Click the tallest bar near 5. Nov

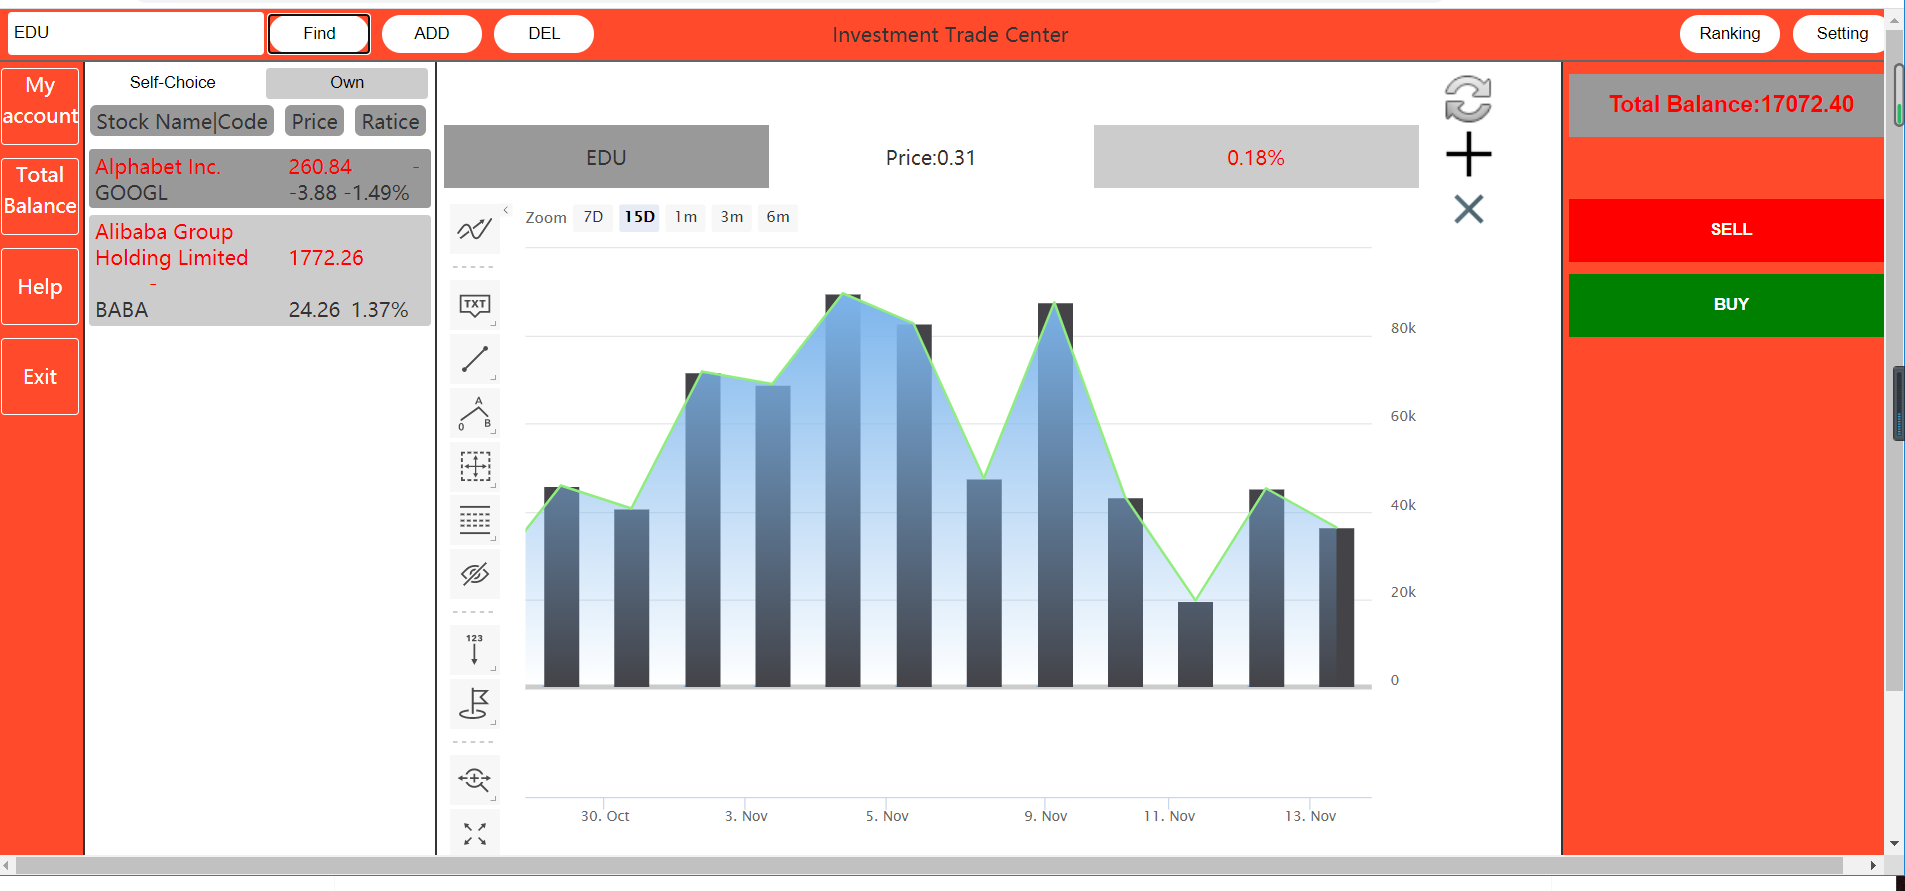[x=843, y=490]
